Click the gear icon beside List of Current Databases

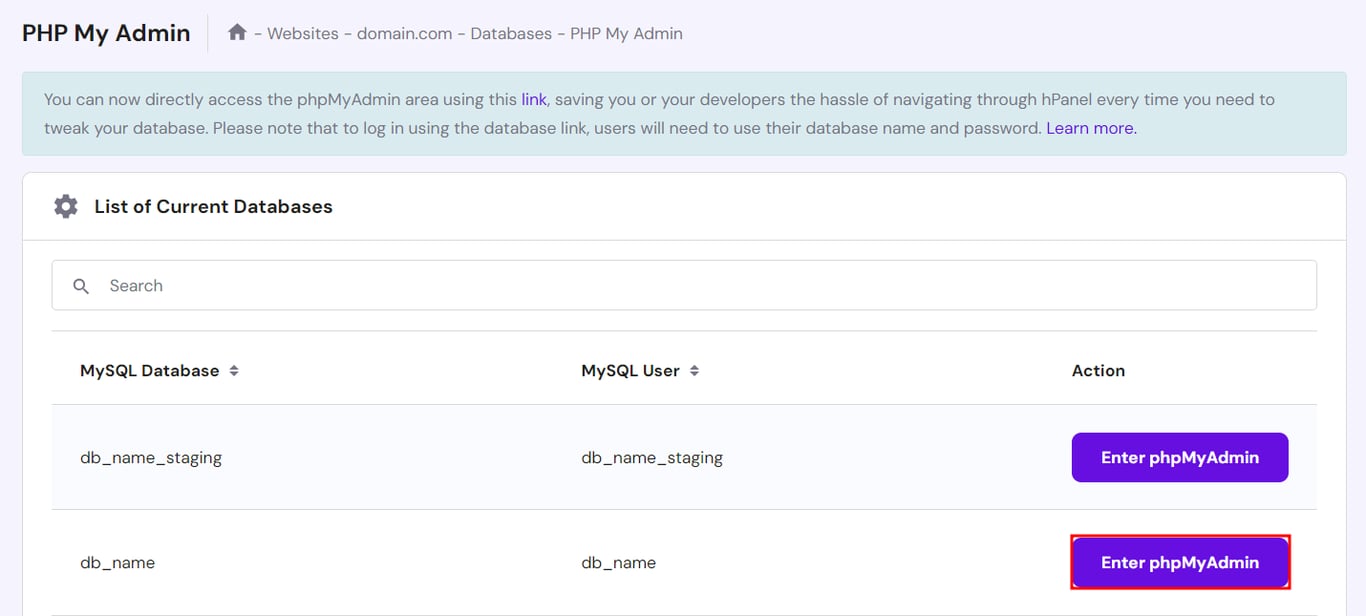pyautogui.click(x=65, y=206)
